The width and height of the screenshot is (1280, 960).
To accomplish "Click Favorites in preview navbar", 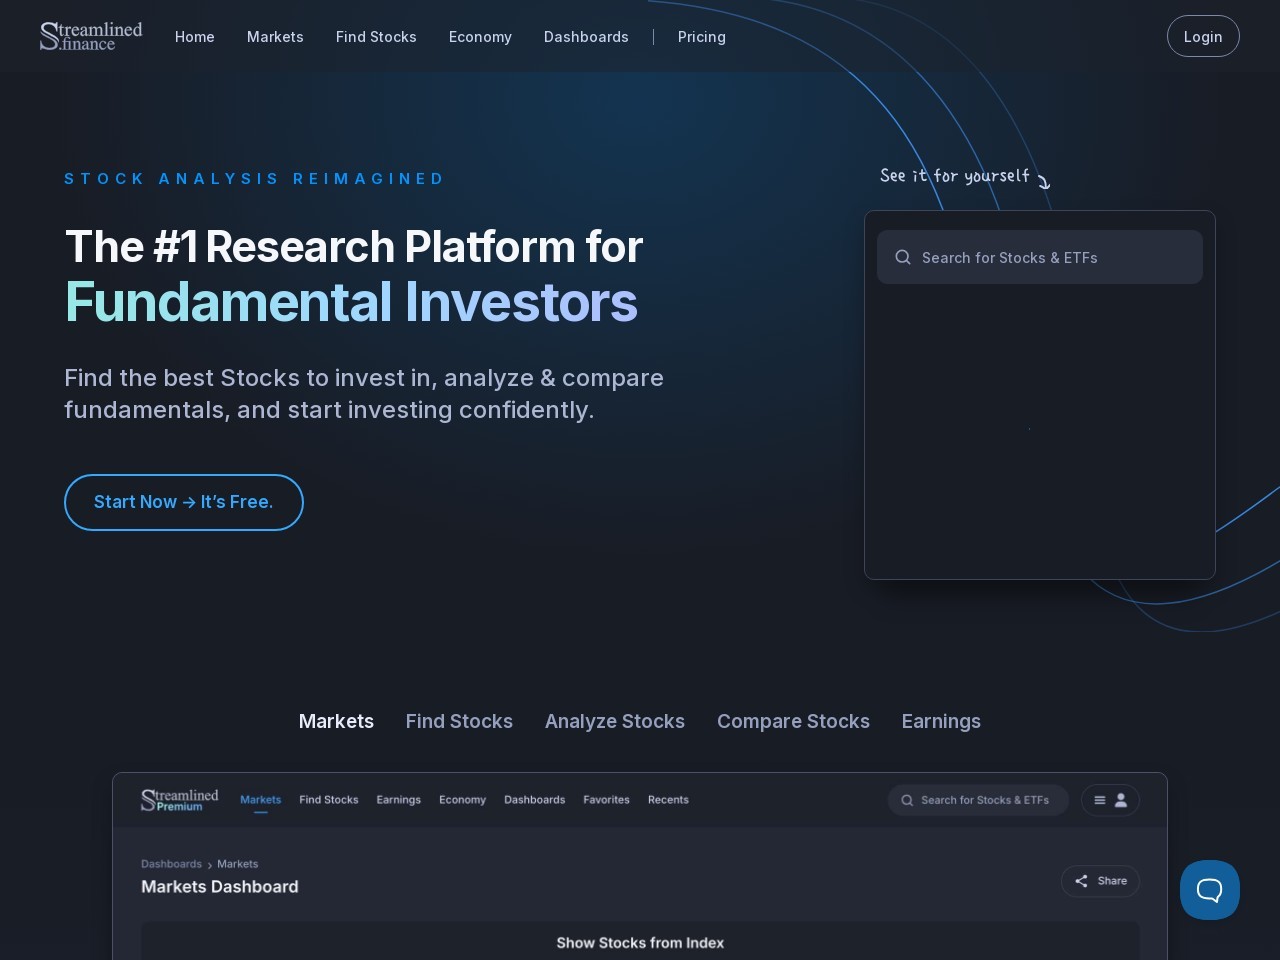I will pos(606,800).
